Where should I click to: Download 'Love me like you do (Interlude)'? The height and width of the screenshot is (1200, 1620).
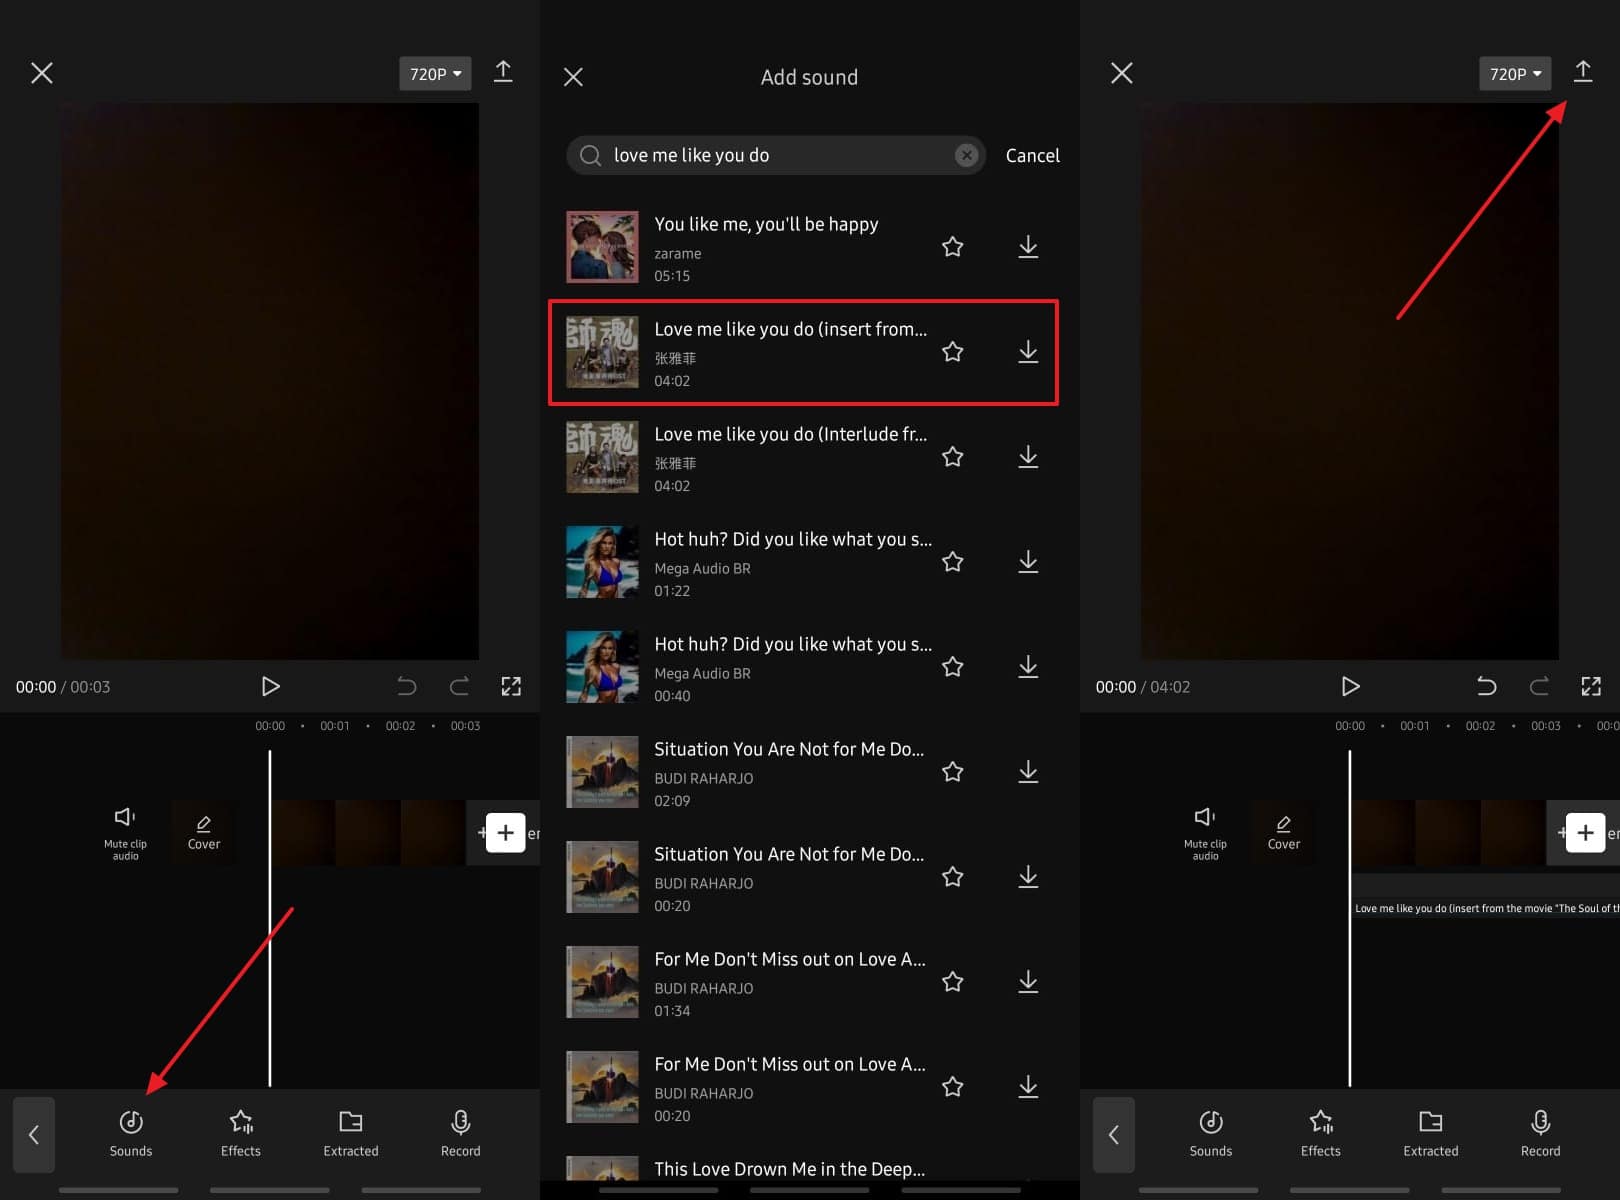tap(1028, 457)
